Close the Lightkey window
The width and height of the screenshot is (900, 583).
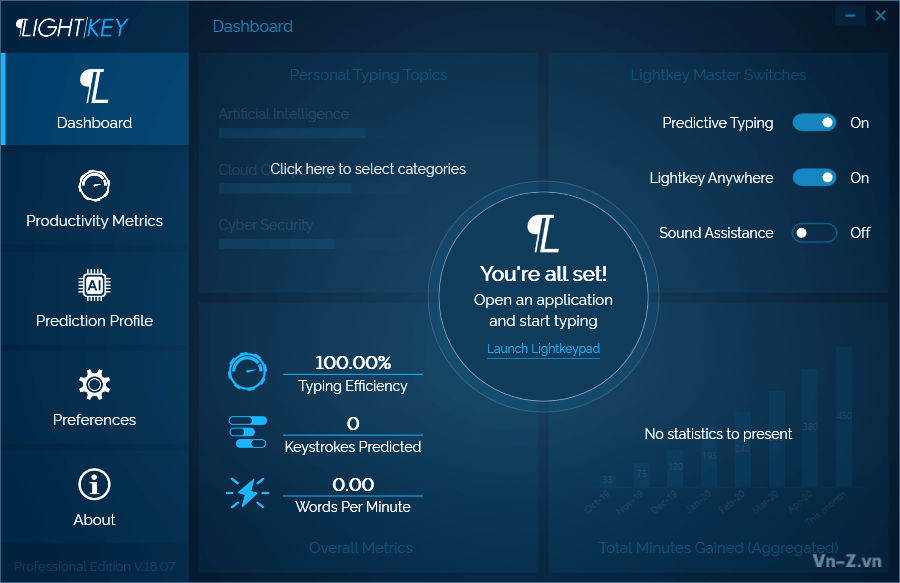click(x=880, y=15)
